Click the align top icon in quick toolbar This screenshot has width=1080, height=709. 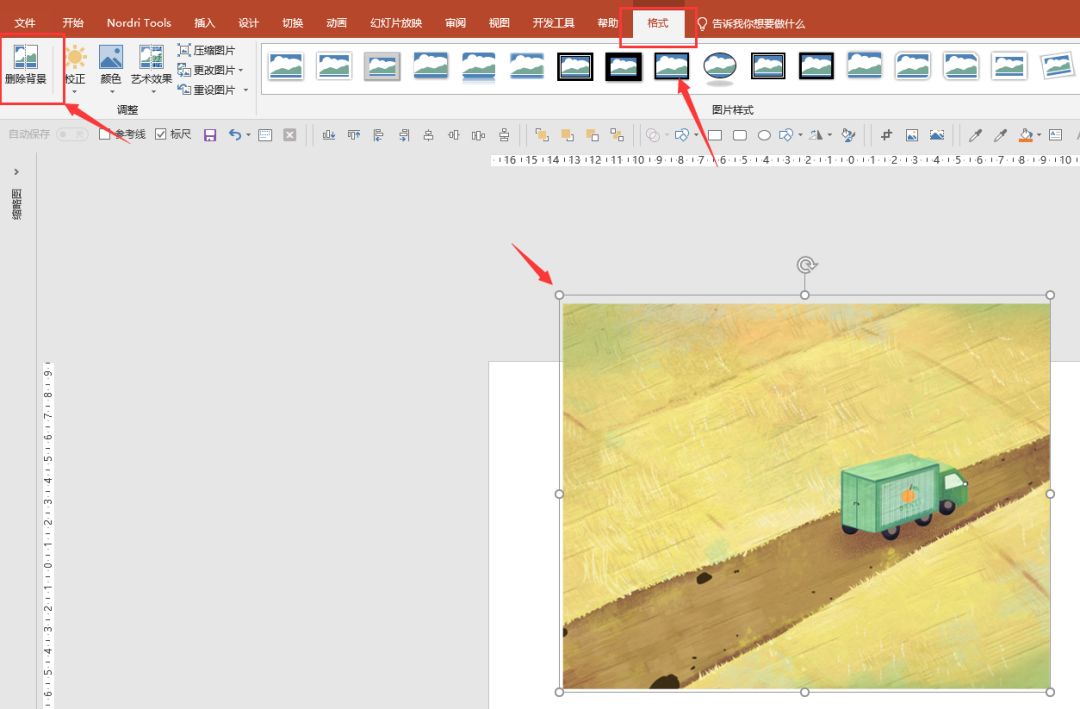point(353,135)
